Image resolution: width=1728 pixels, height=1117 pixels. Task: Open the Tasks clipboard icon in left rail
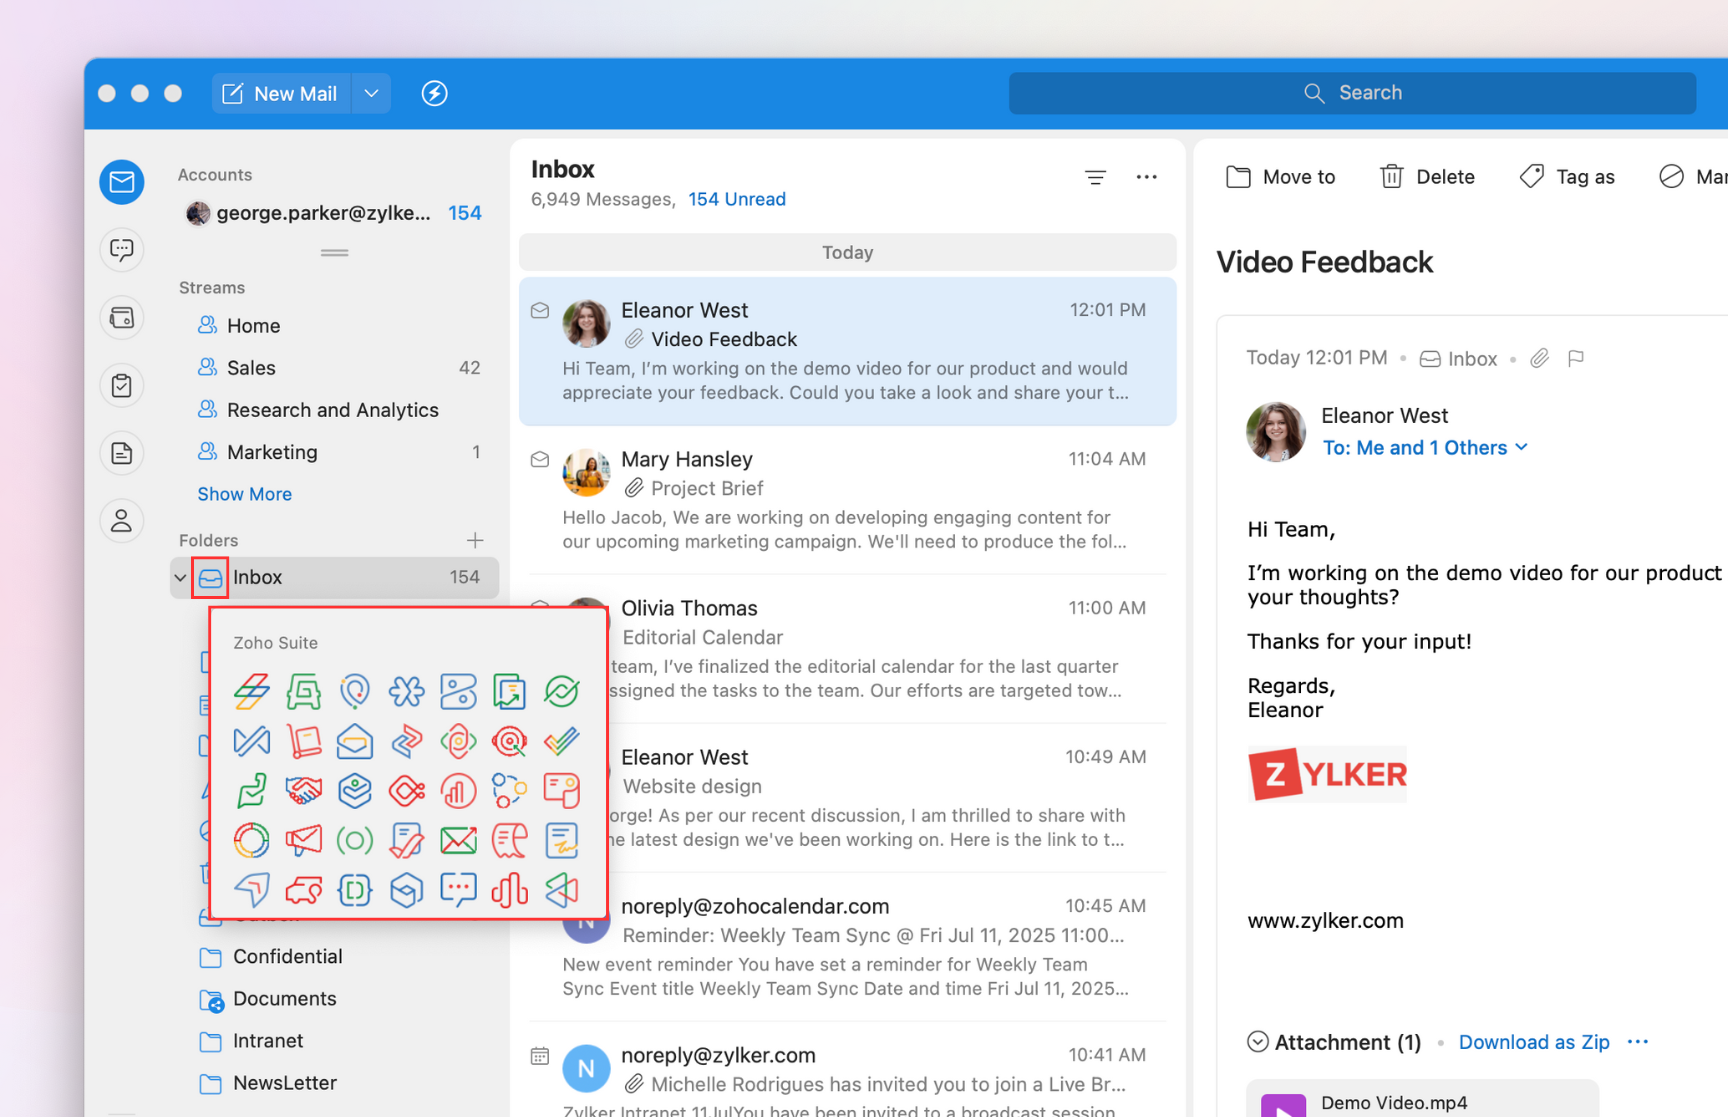[122, 385]
